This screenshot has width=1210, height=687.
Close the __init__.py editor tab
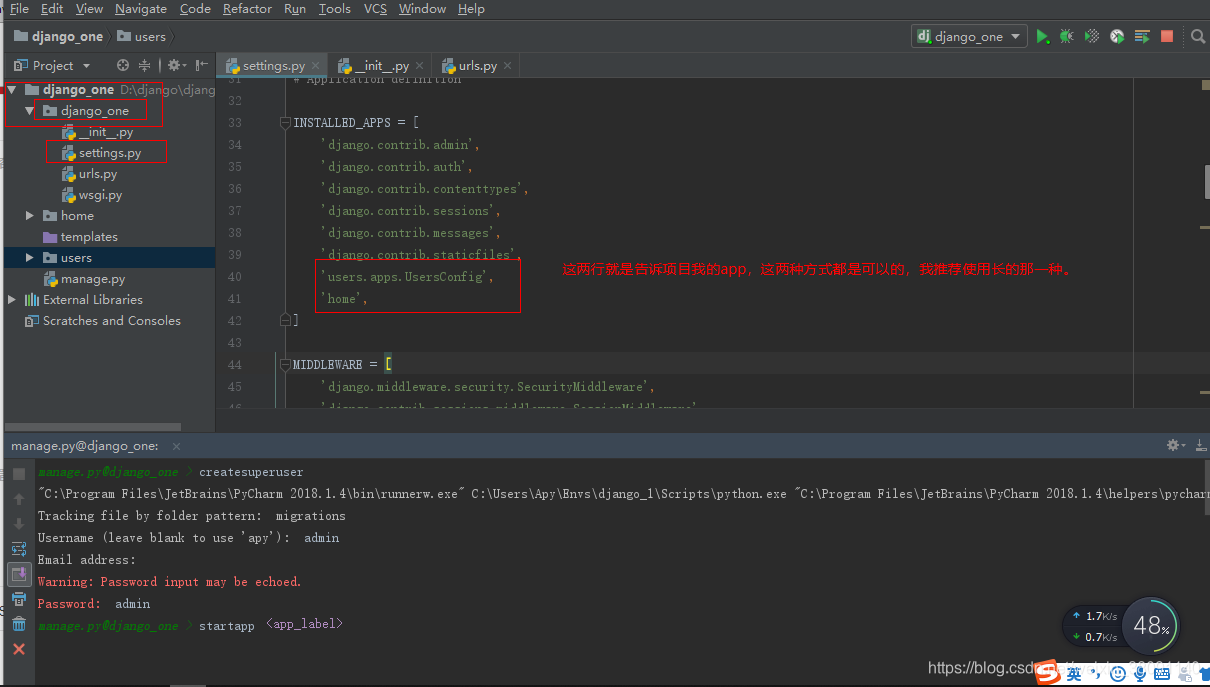point(419,66)
